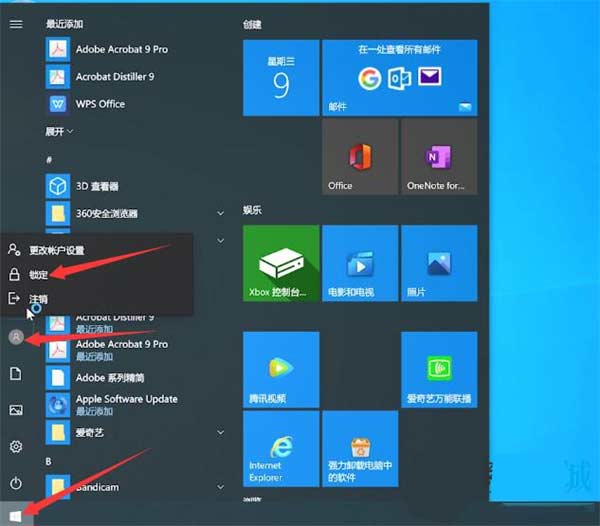Choose 注销 to sign out
600x526 pixels.
click(96, 298)
